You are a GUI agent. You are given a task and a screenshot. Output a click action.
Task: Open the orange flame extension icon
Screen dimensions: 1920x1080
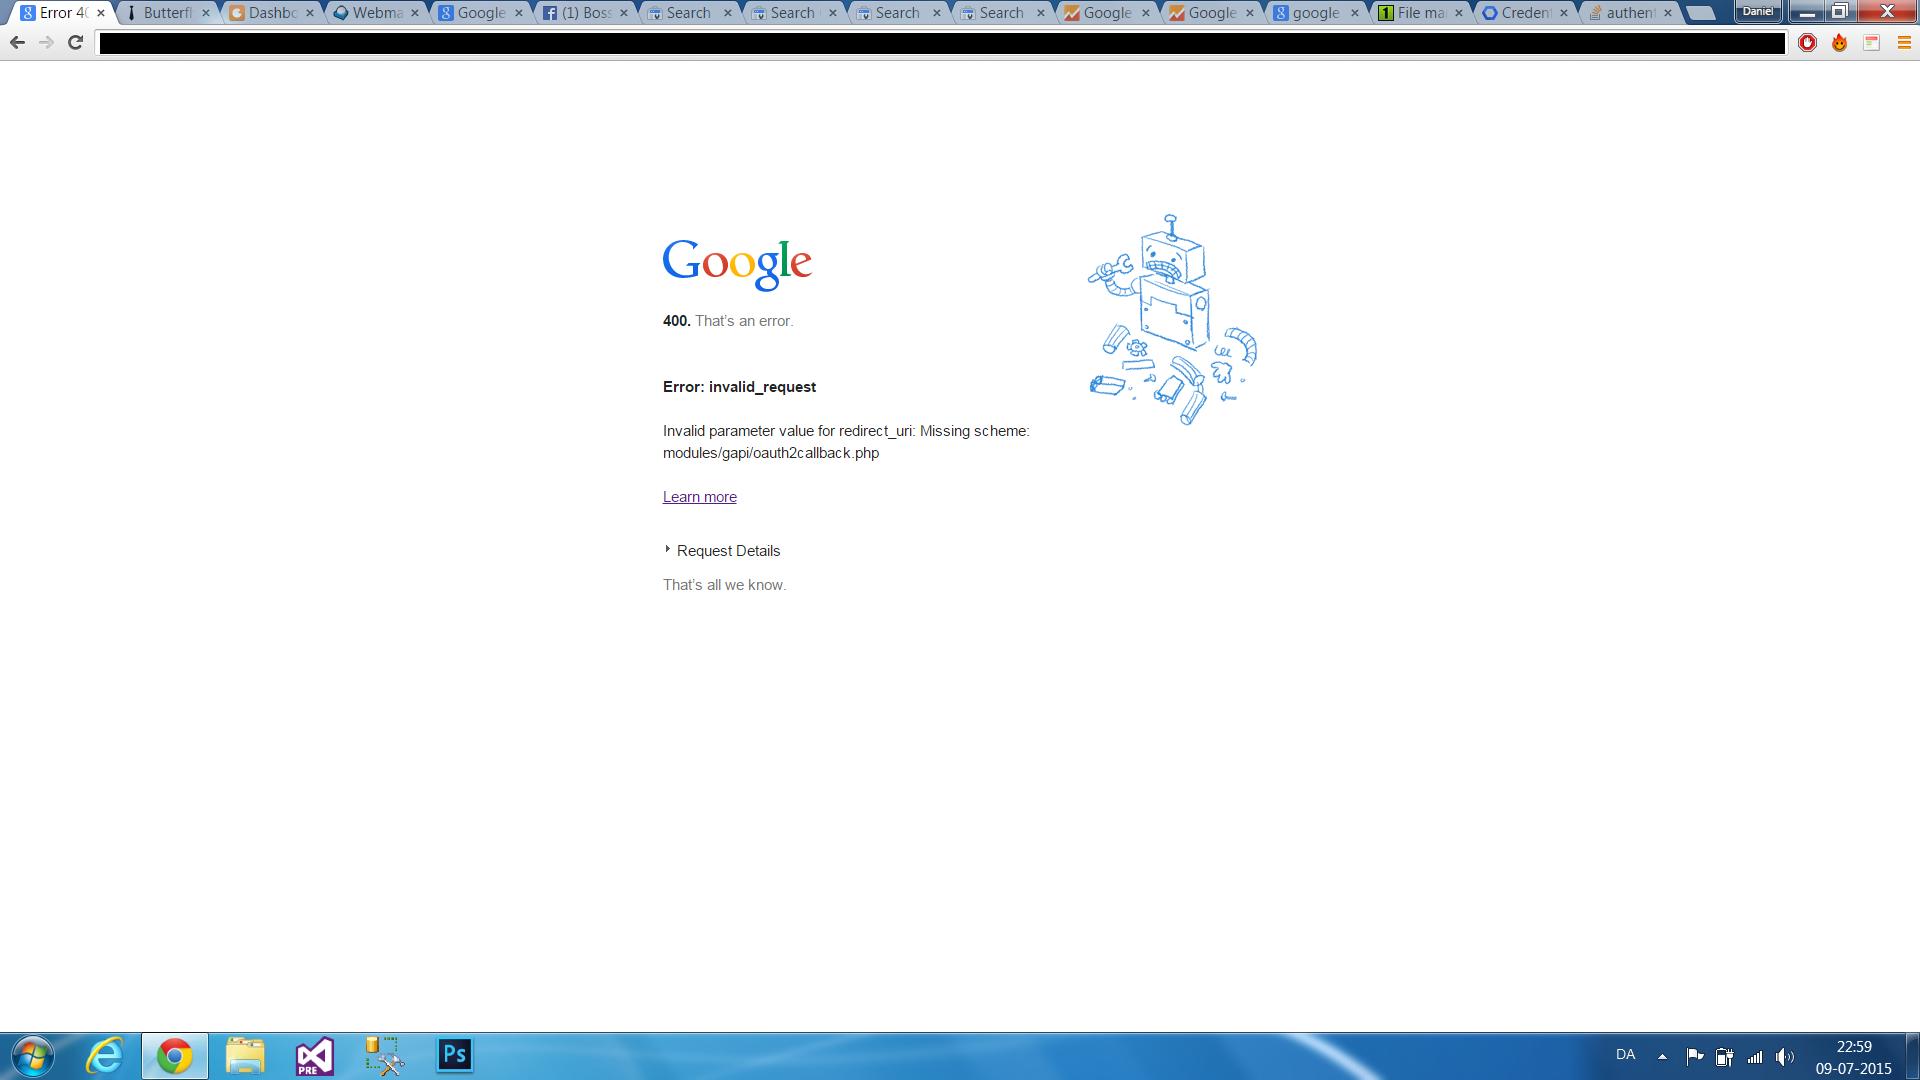coord(1839,43)
